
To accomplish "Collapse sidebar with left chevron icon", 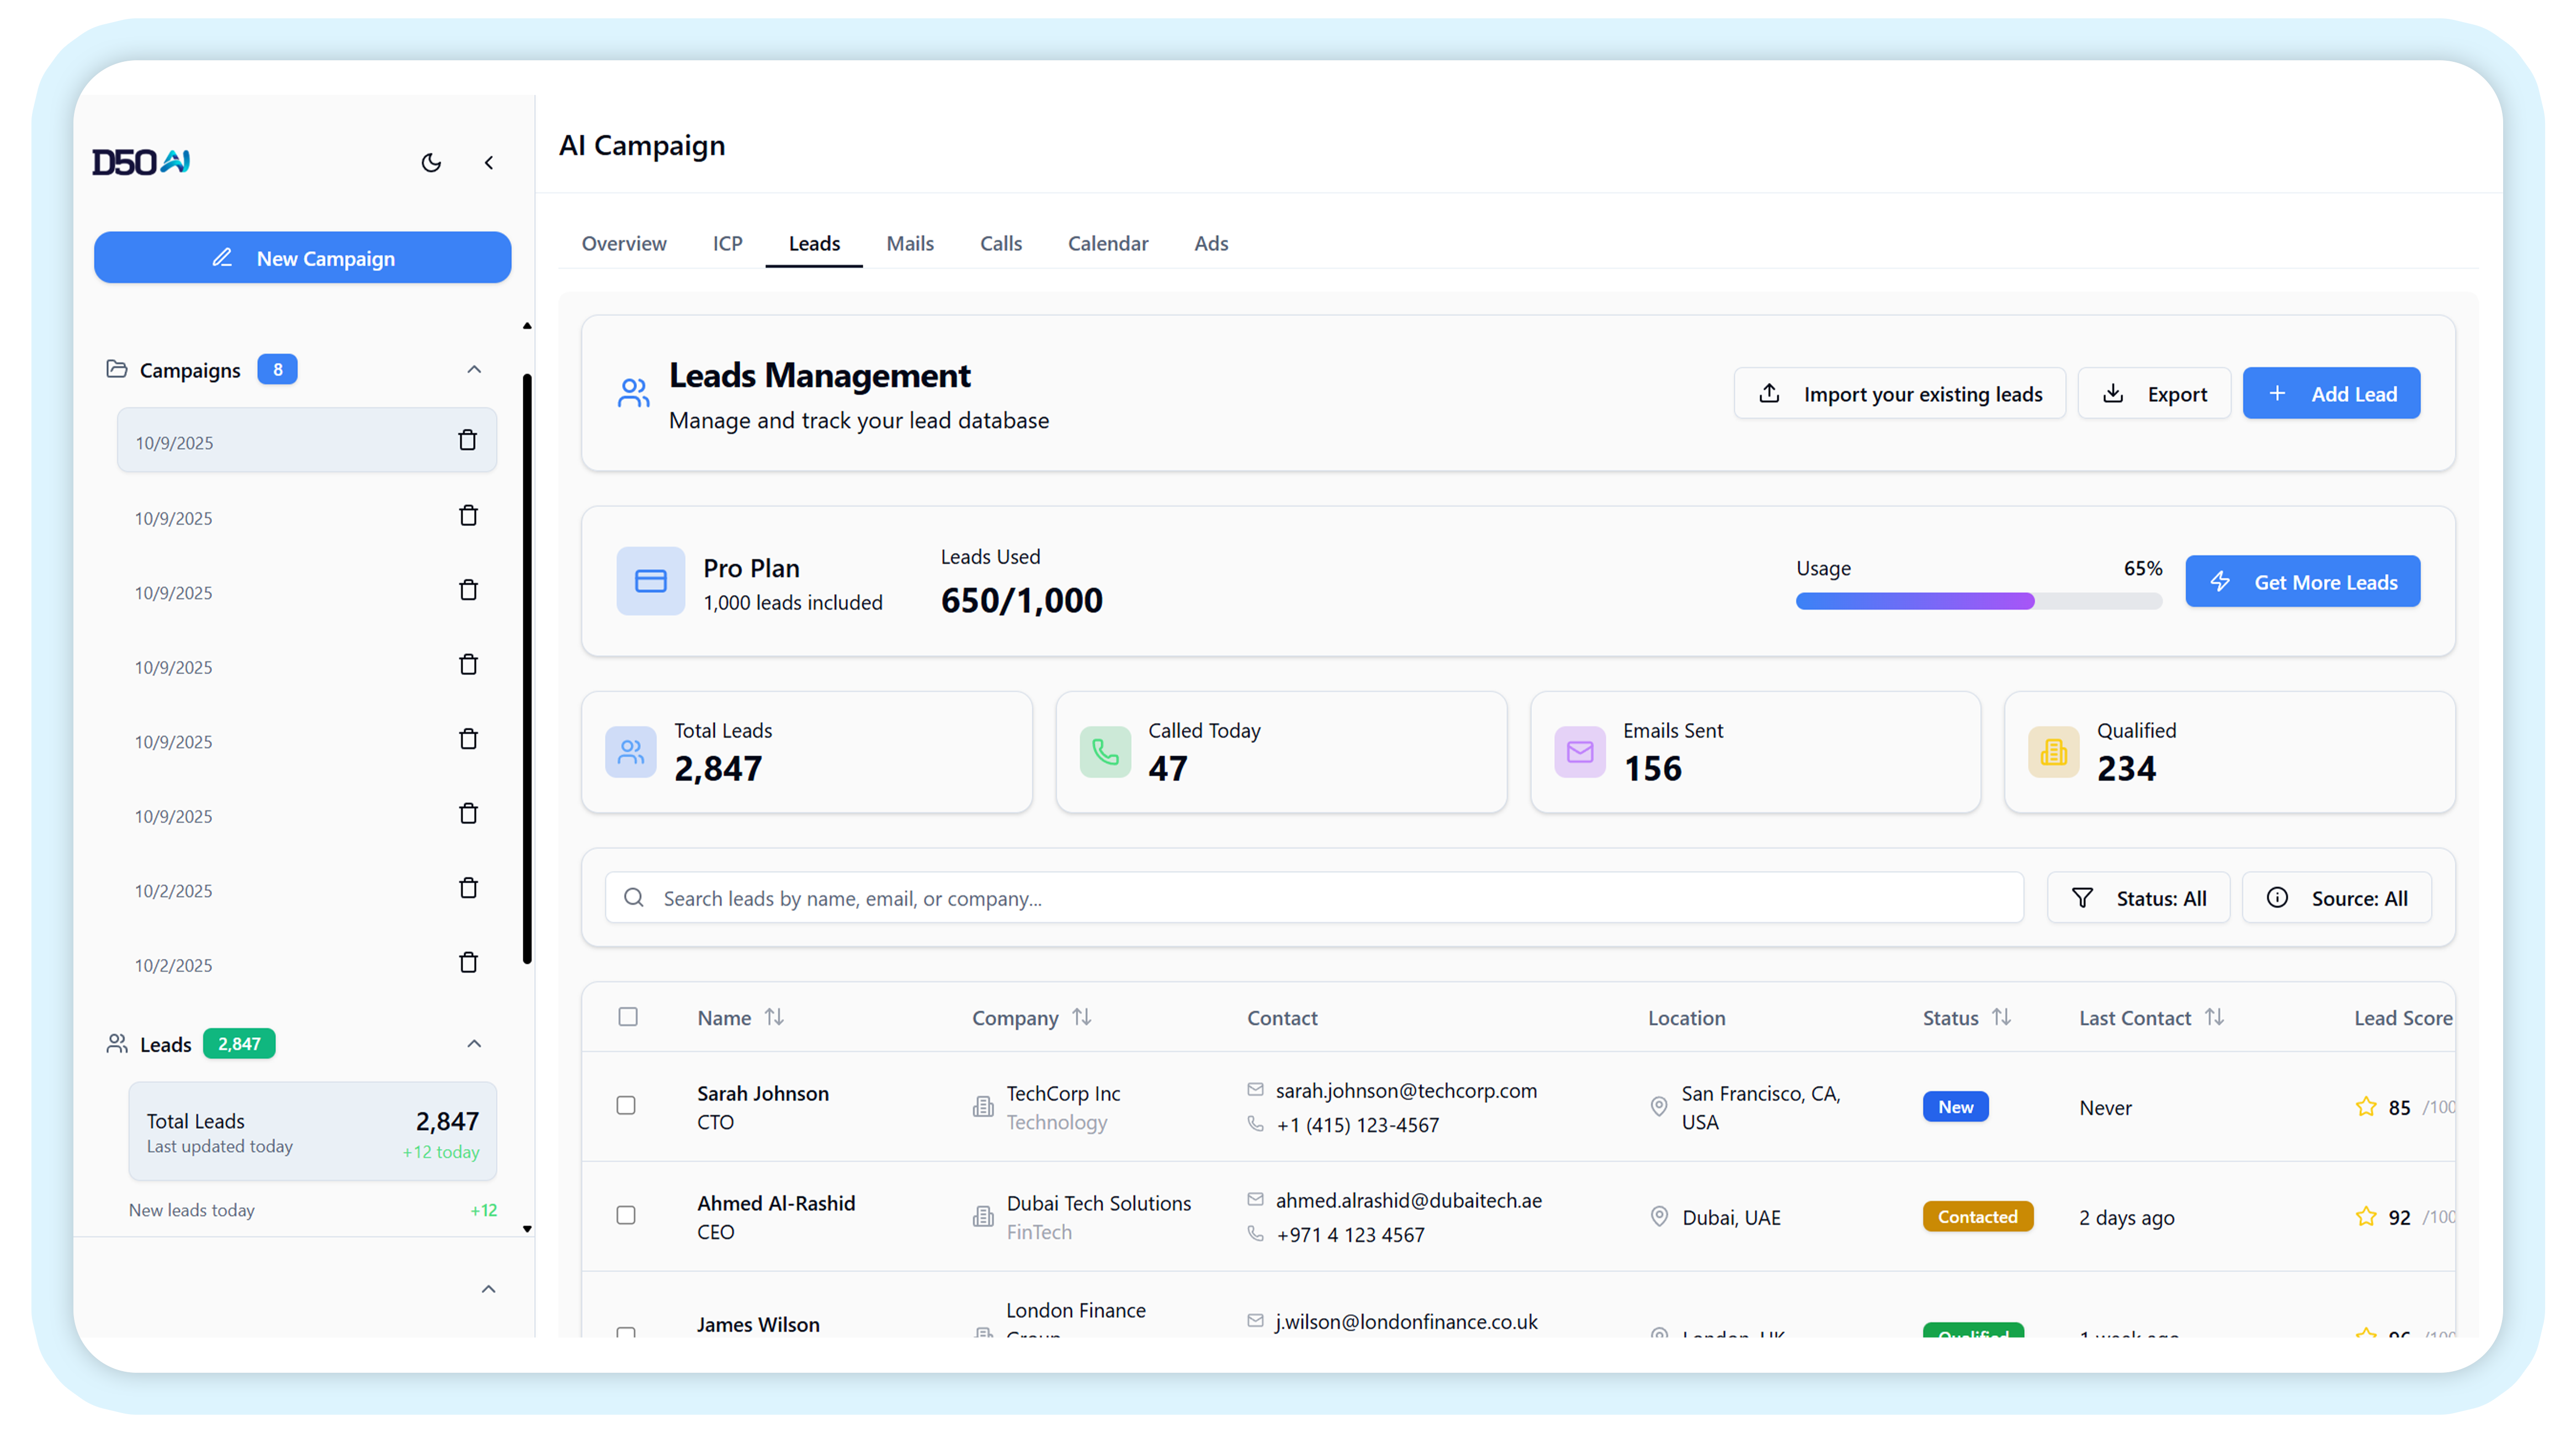I will point(489,162).
